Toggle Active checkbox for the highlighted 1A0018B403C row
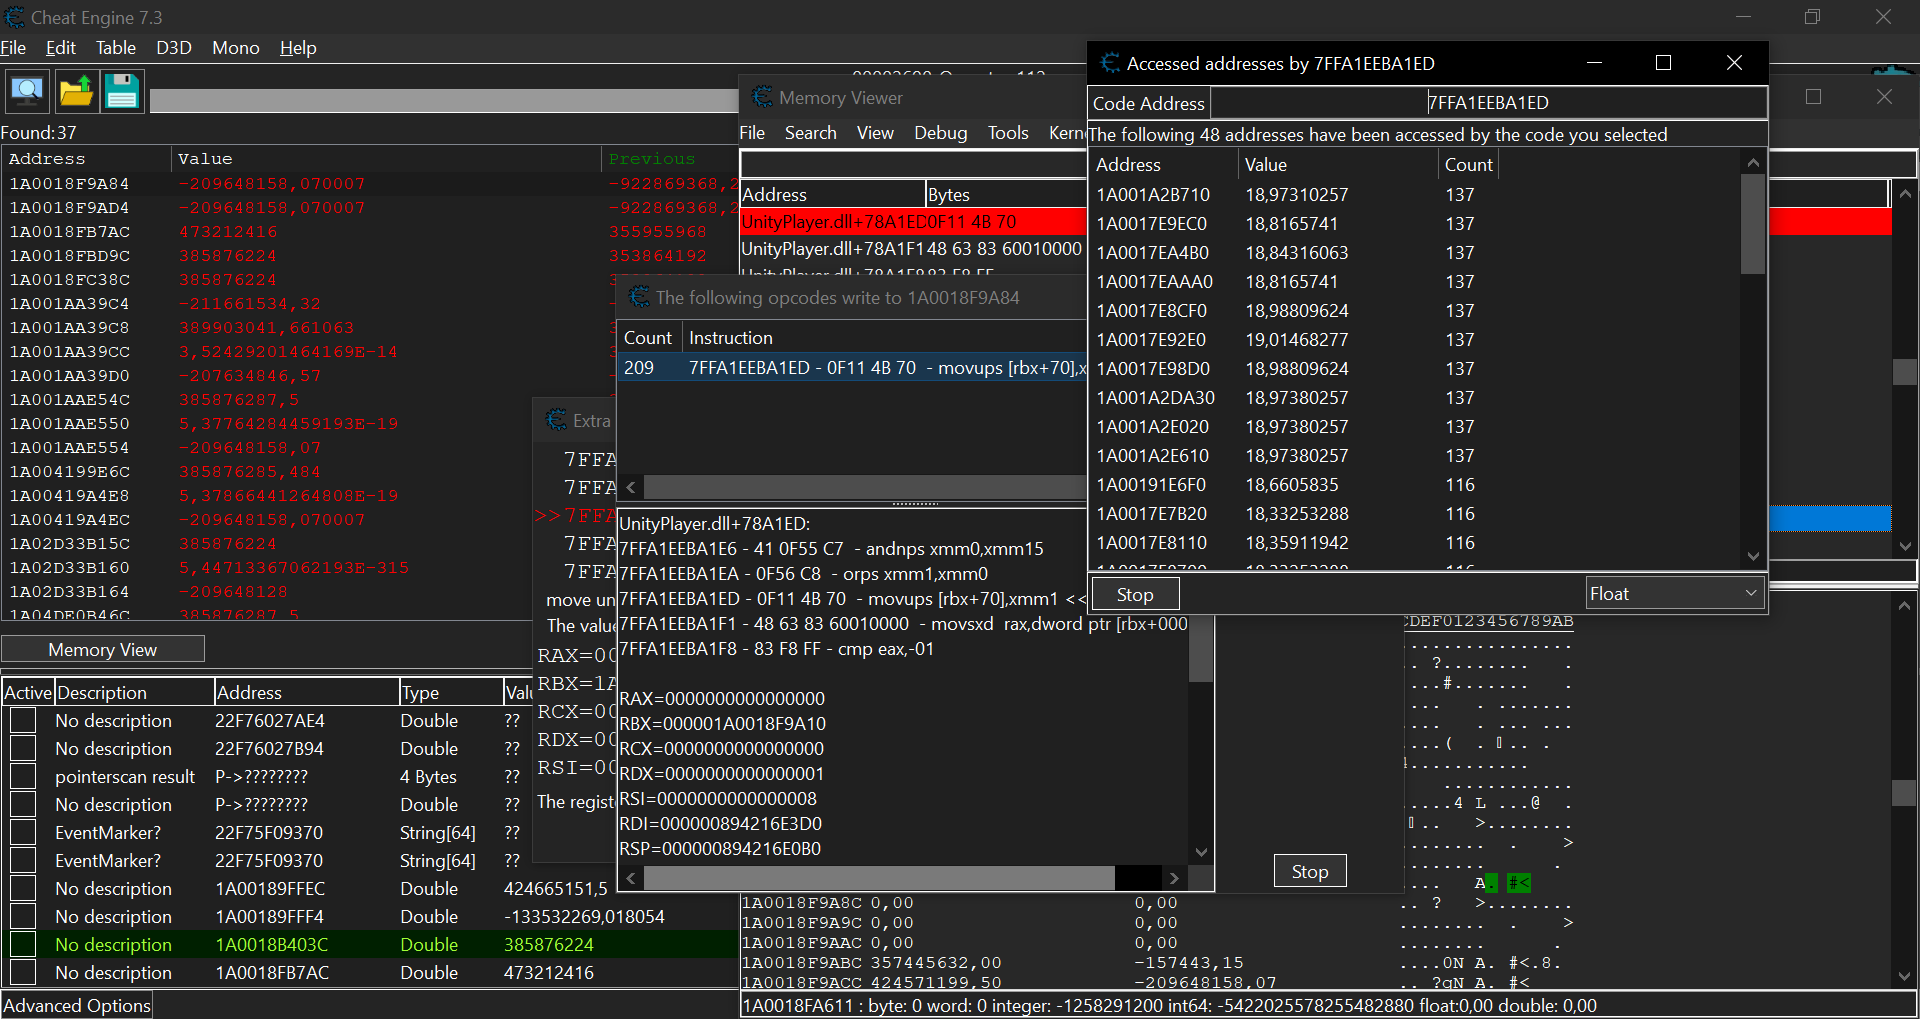The width and height of the screenshot is (1920, 1019). [23, 945]
